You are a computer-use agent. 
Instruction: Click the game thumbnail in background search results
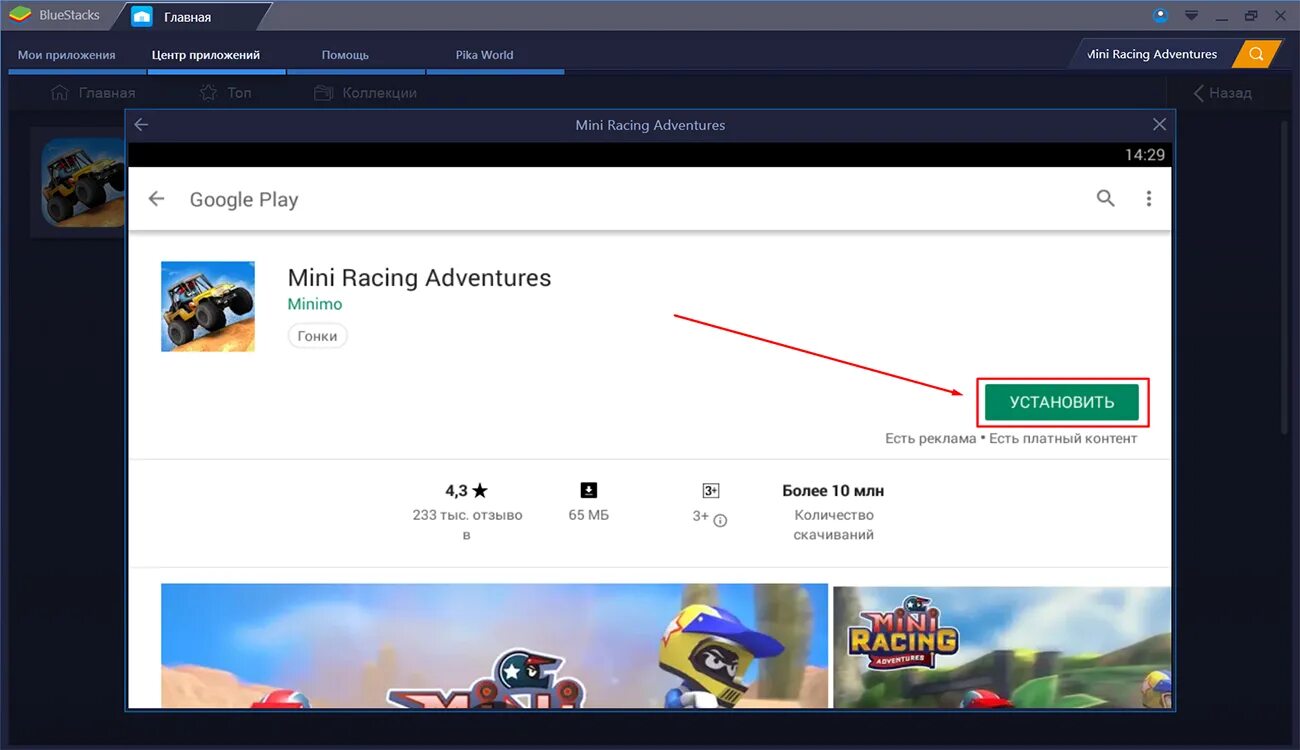point(82,182)
